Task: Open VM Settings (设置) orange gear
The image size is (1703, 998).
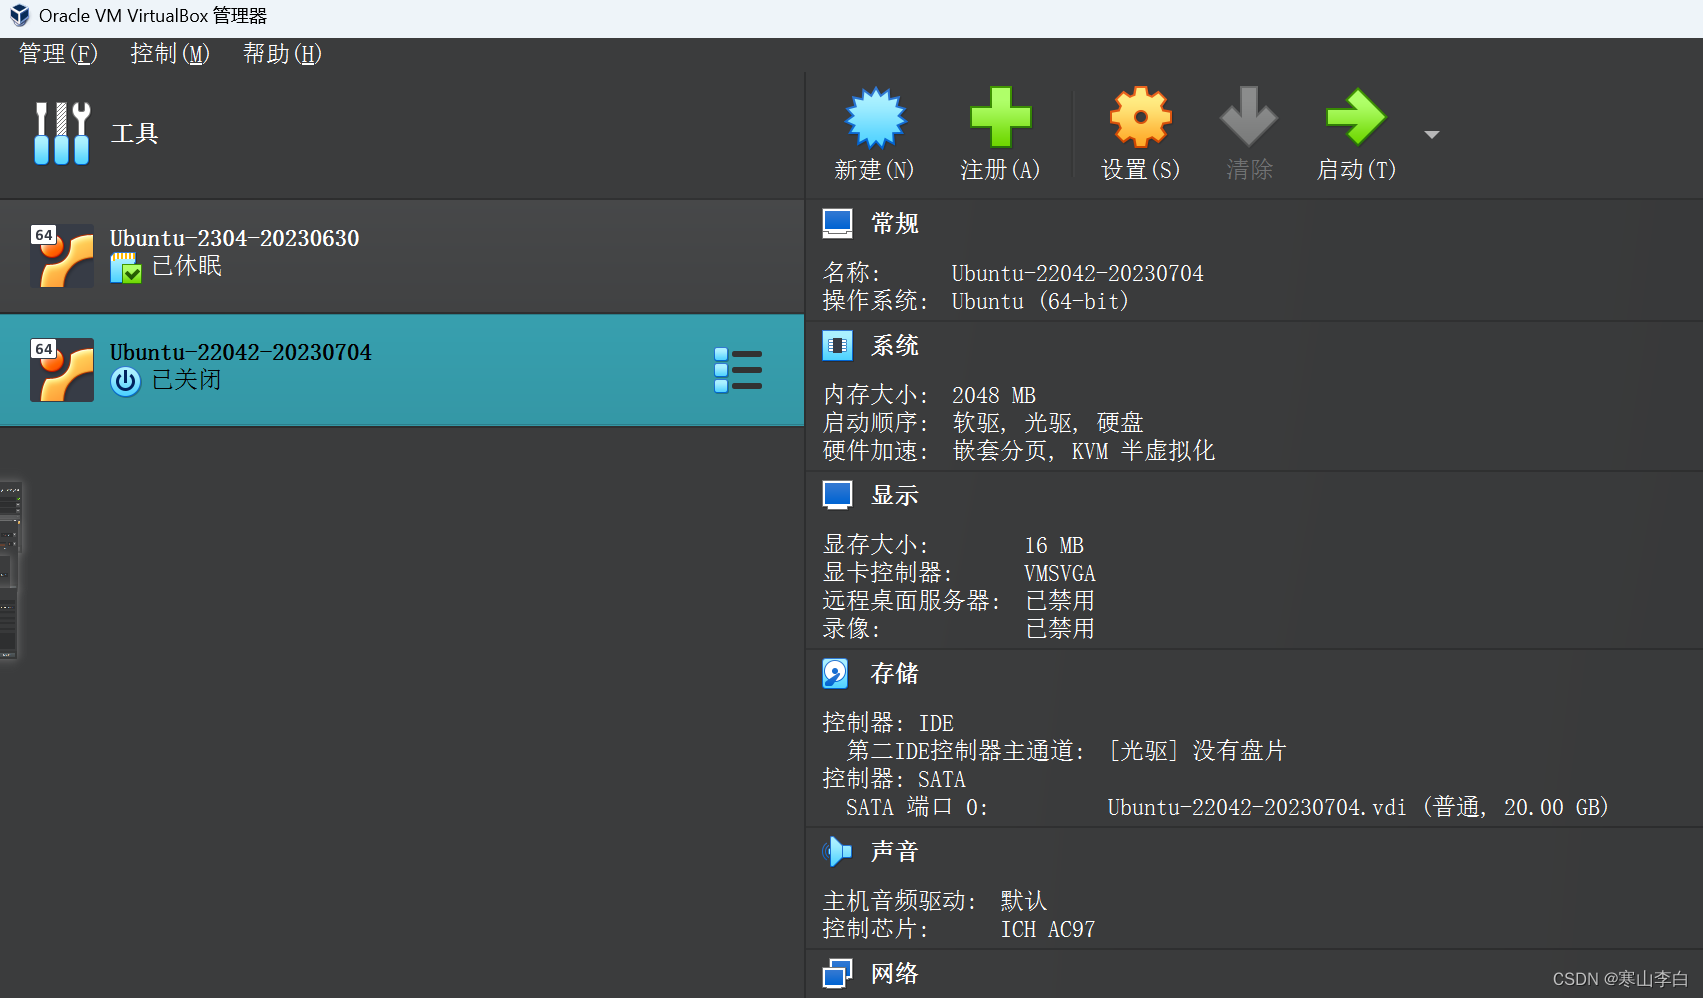Action: pyautogui.click(x=1140, y=117)
